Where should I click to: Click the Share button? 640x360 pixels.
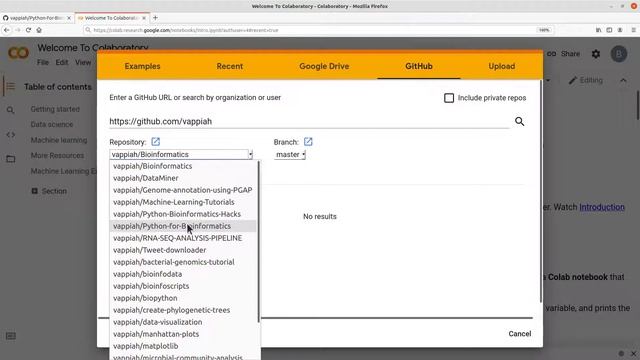pyautogui.click(x=570, y=54)
